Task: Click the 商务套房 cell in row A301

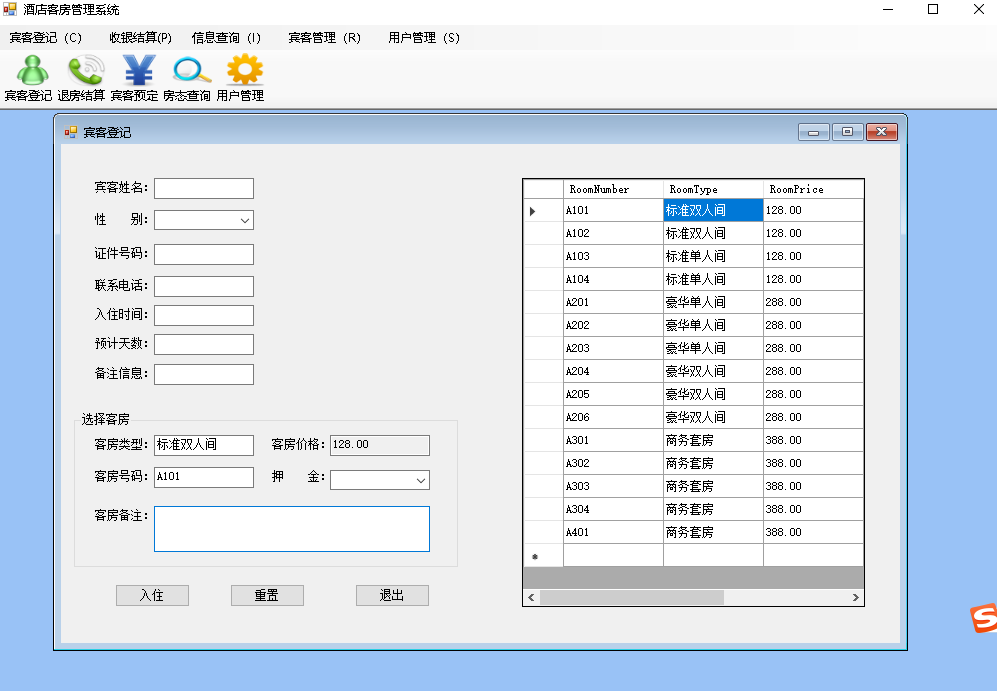Action: coord(713,440)
